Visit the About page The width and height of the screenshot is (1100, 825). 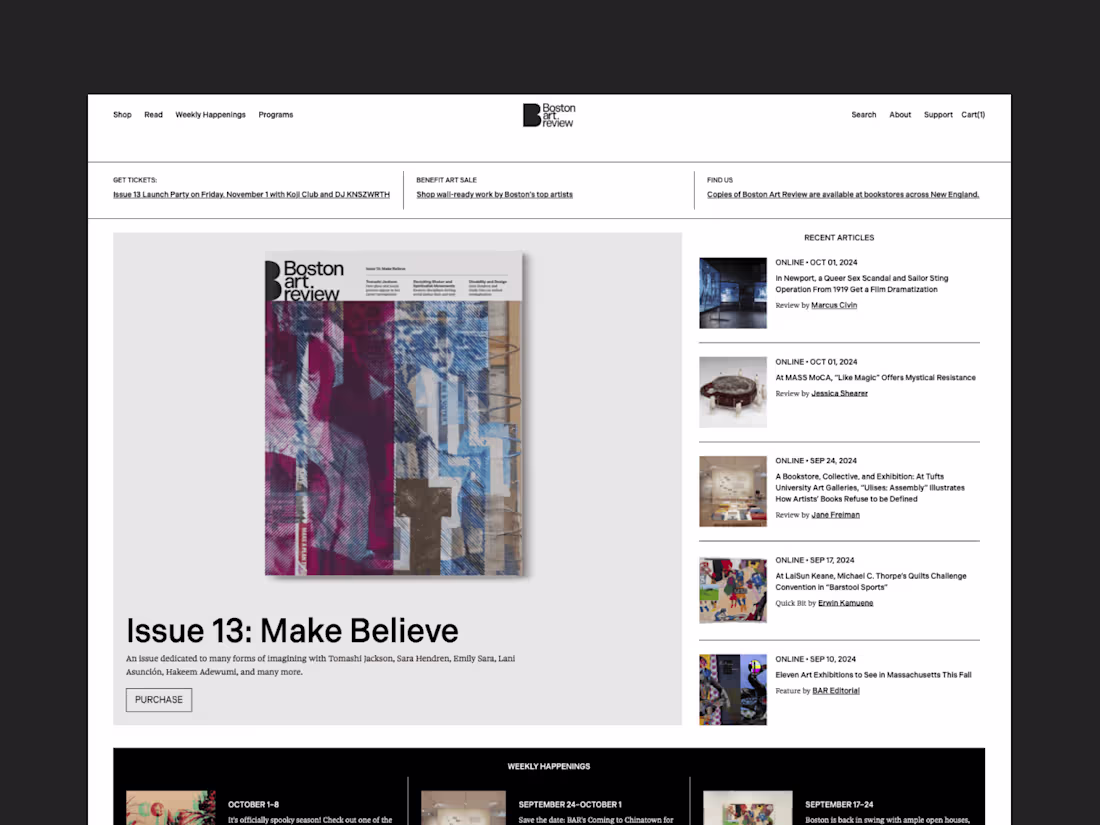900,114
